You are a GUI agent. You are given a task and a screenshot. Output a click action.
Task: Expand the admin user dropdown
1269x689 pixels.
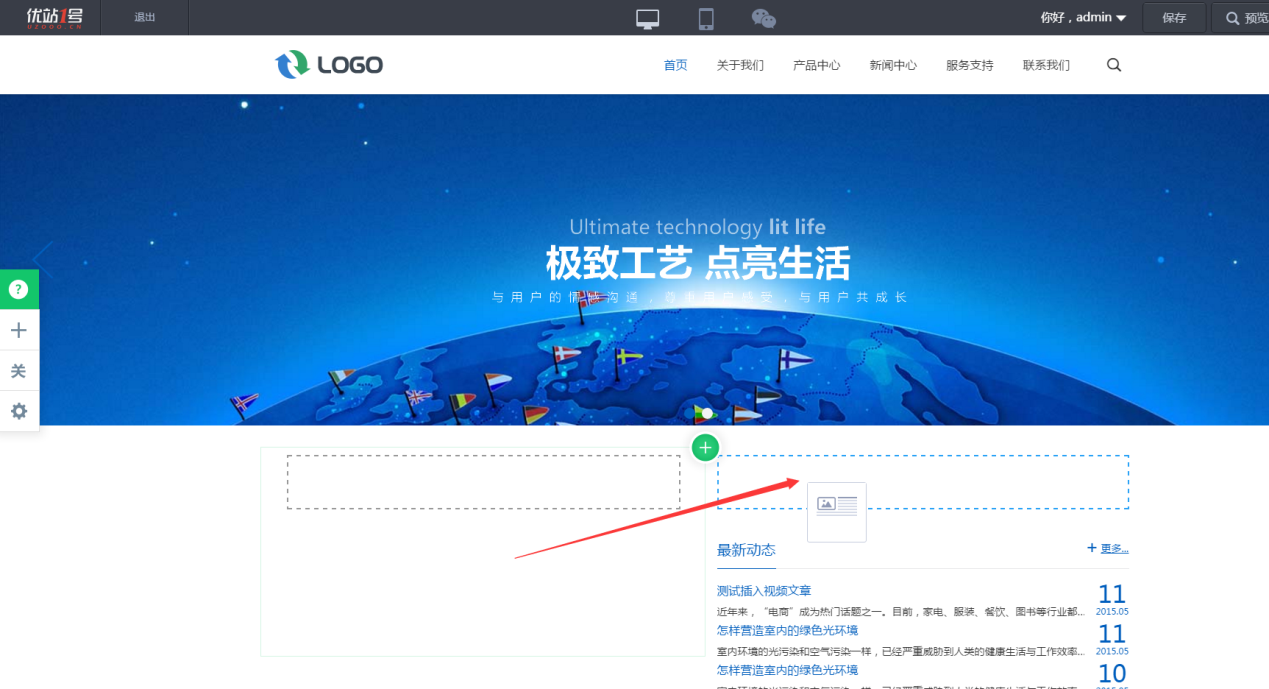[1084, 17]
